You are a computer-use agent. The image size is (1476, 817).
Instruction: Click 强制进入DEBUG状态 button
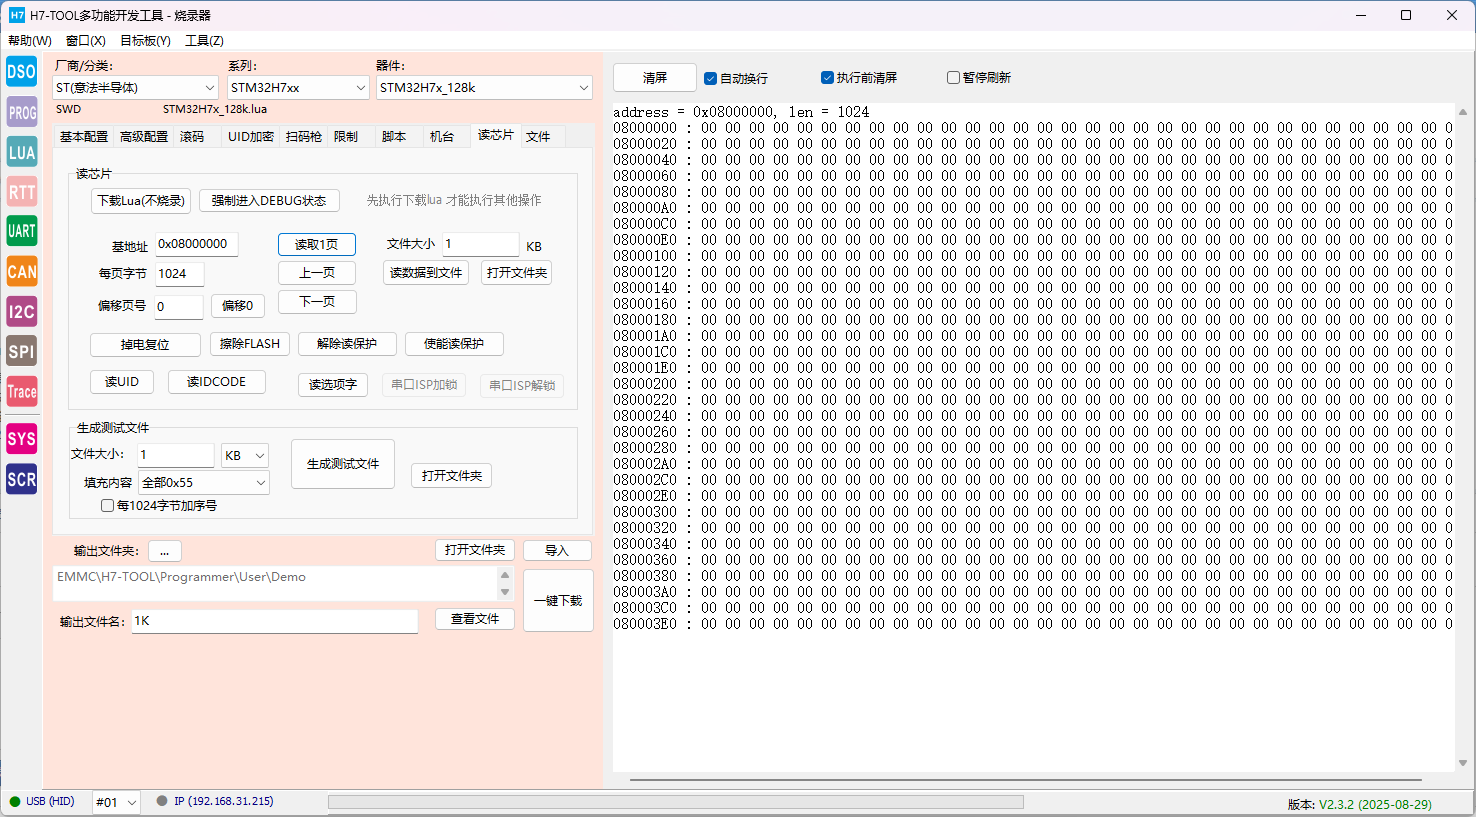269,201
